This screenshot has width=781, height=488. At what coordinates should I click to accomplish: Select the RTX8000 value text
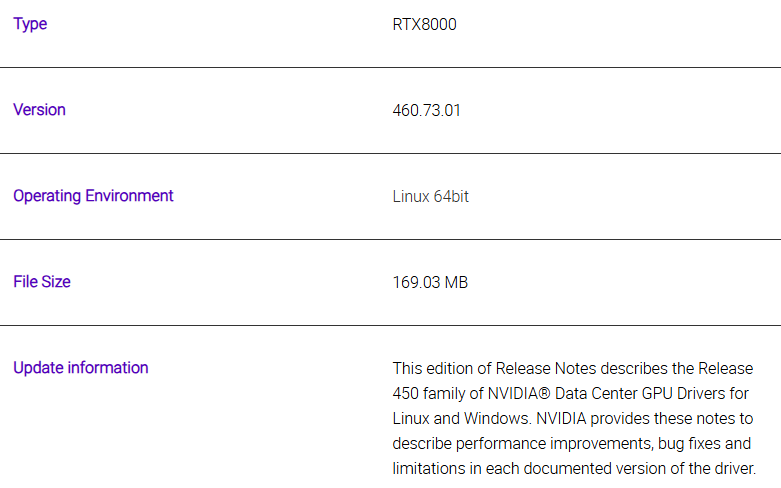tap(424, 24)
